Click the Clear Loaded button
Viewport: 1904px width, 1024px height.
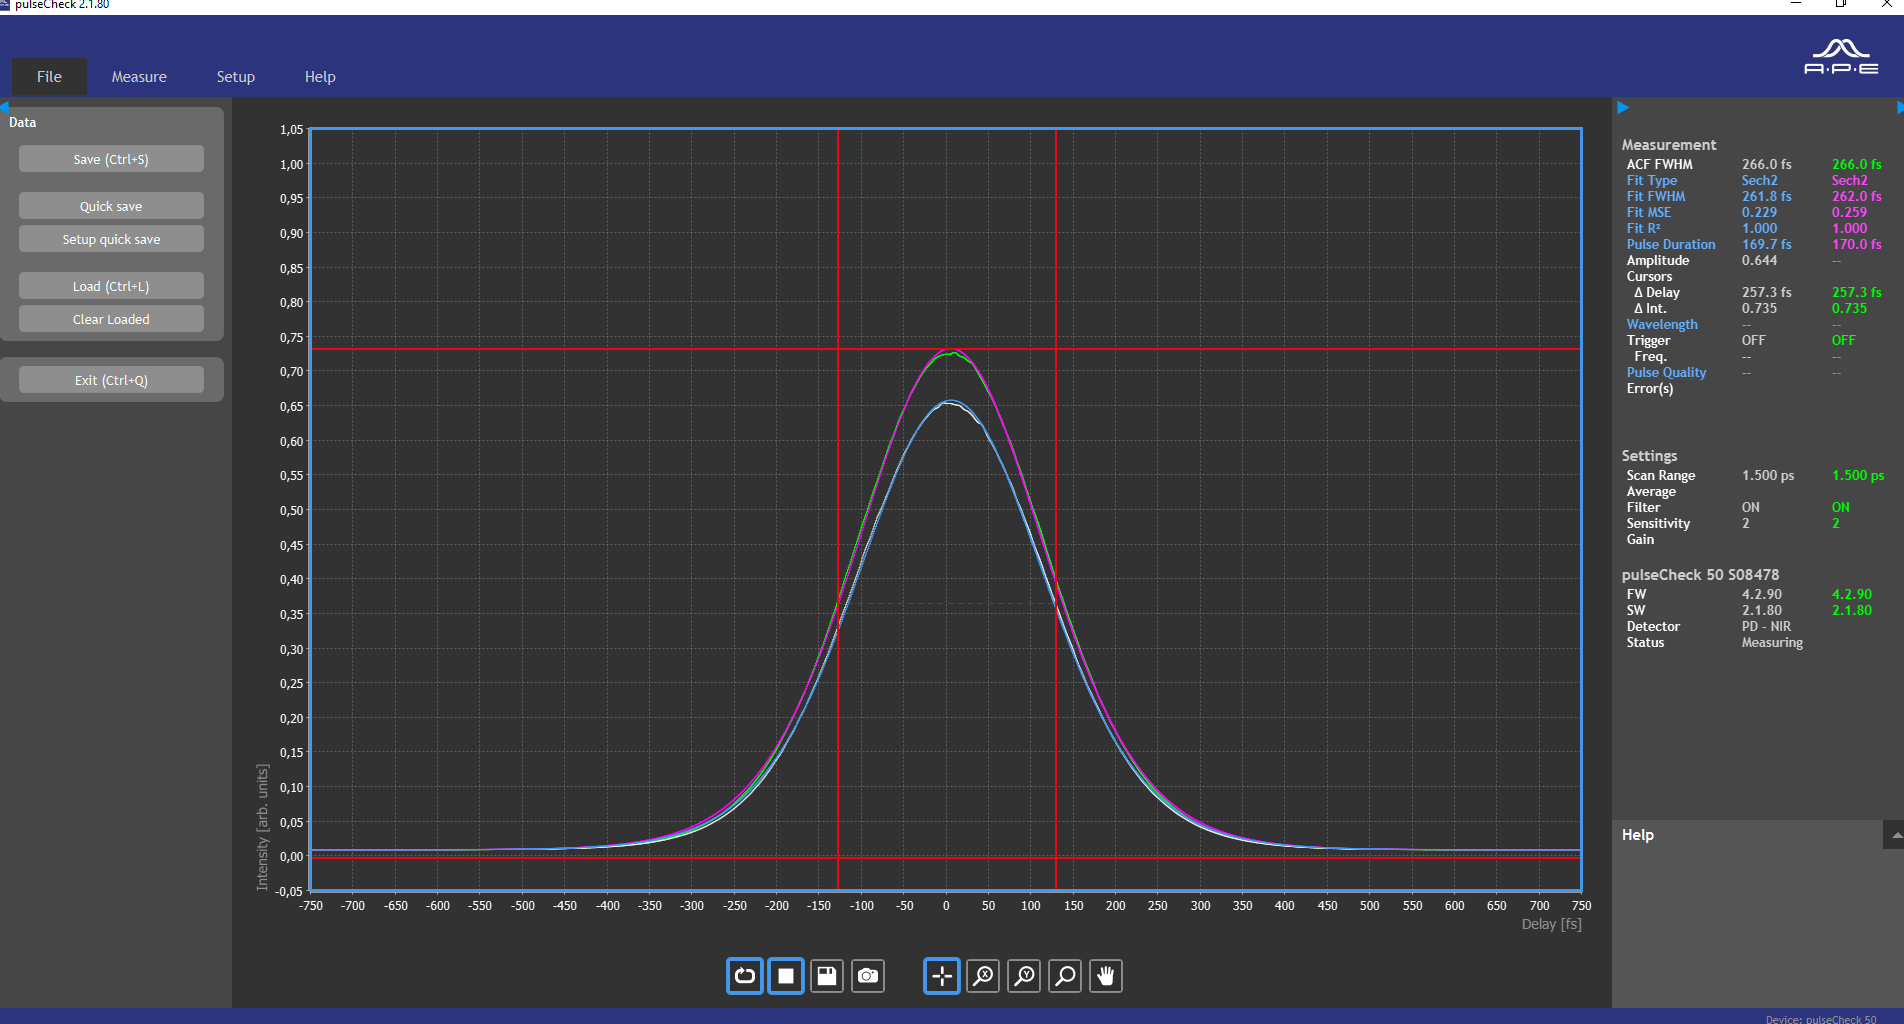coord(111,319)
